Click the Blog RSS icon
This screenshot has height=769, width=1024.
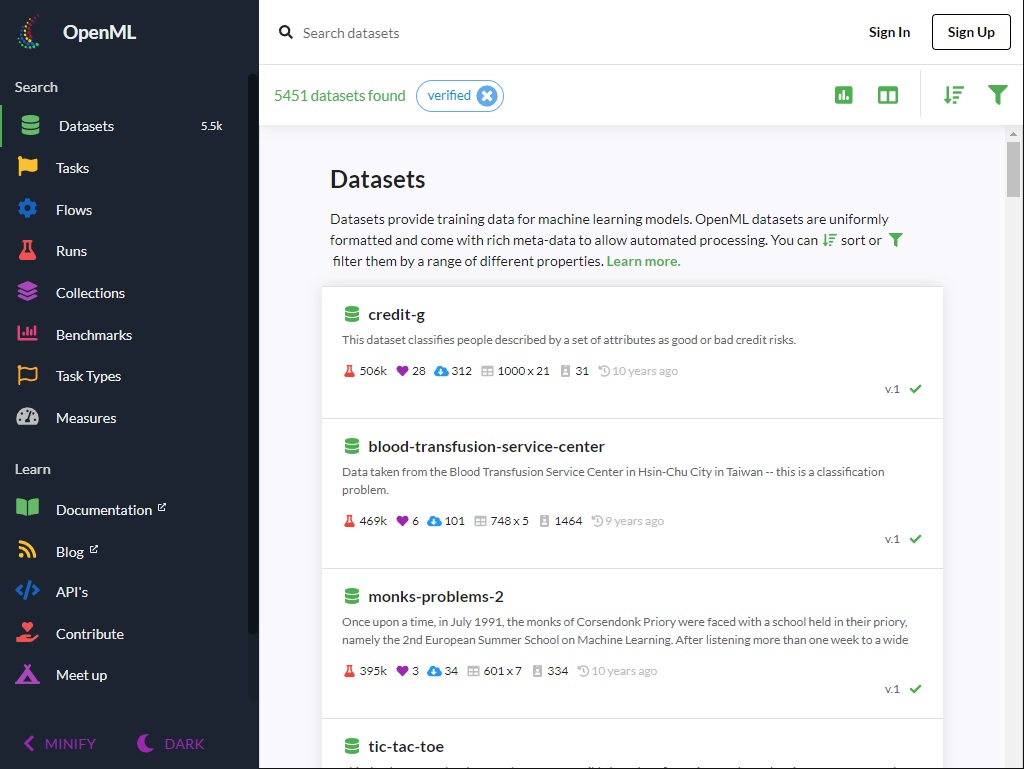pos(27,550)
